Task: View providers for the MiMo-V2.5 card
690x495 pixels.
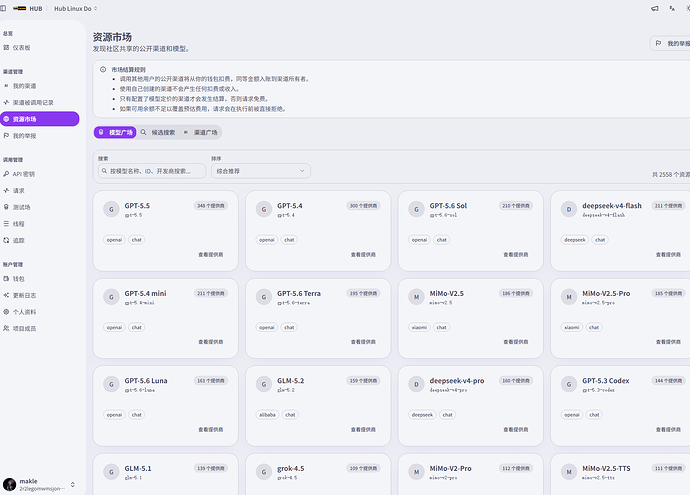Action: coord(516,341)
